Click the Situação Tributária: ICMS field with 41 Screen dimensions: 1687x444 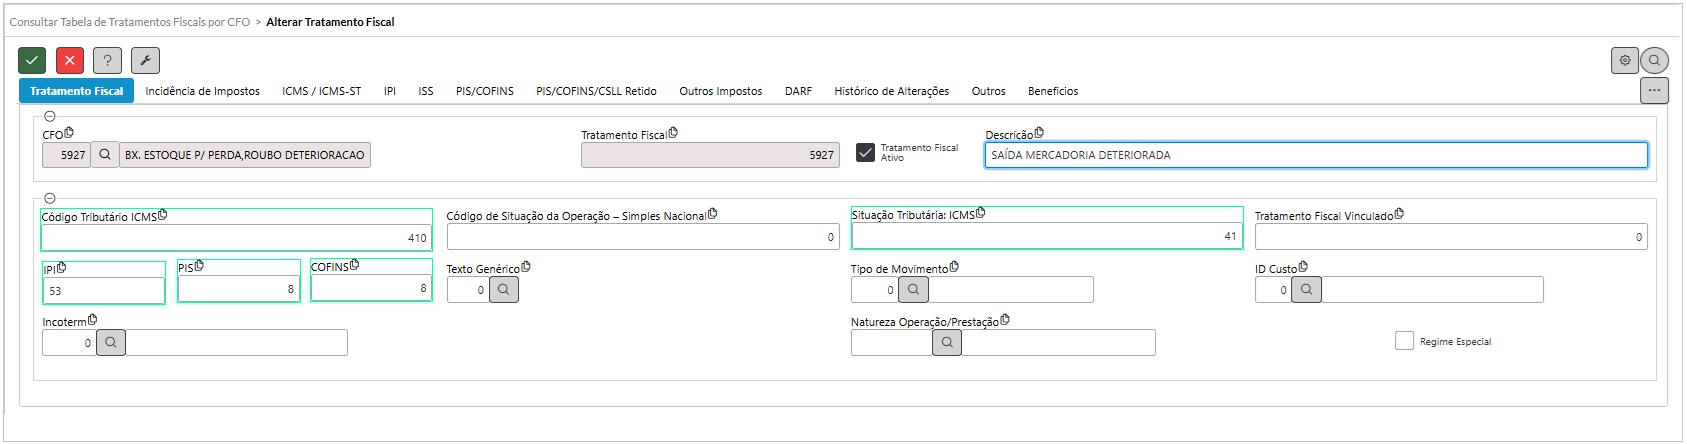[x=1047, y=236]
